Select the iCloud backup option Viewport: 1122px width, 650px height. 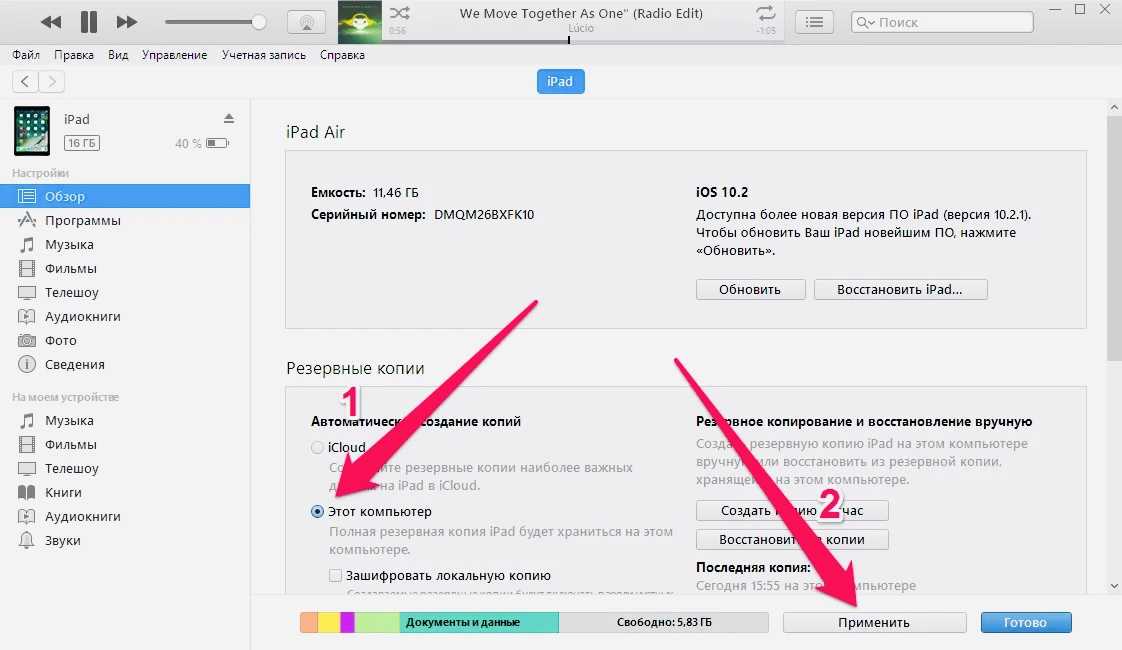pyautogui.click(x=318, y=447)
